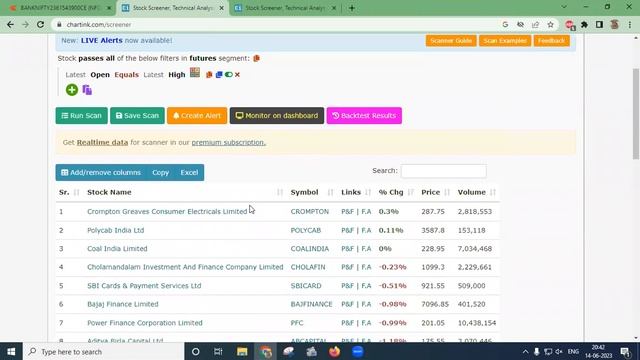
Task: Close the active Stock Screener tab
Action: pyautogui.click(x=222, y=8)
